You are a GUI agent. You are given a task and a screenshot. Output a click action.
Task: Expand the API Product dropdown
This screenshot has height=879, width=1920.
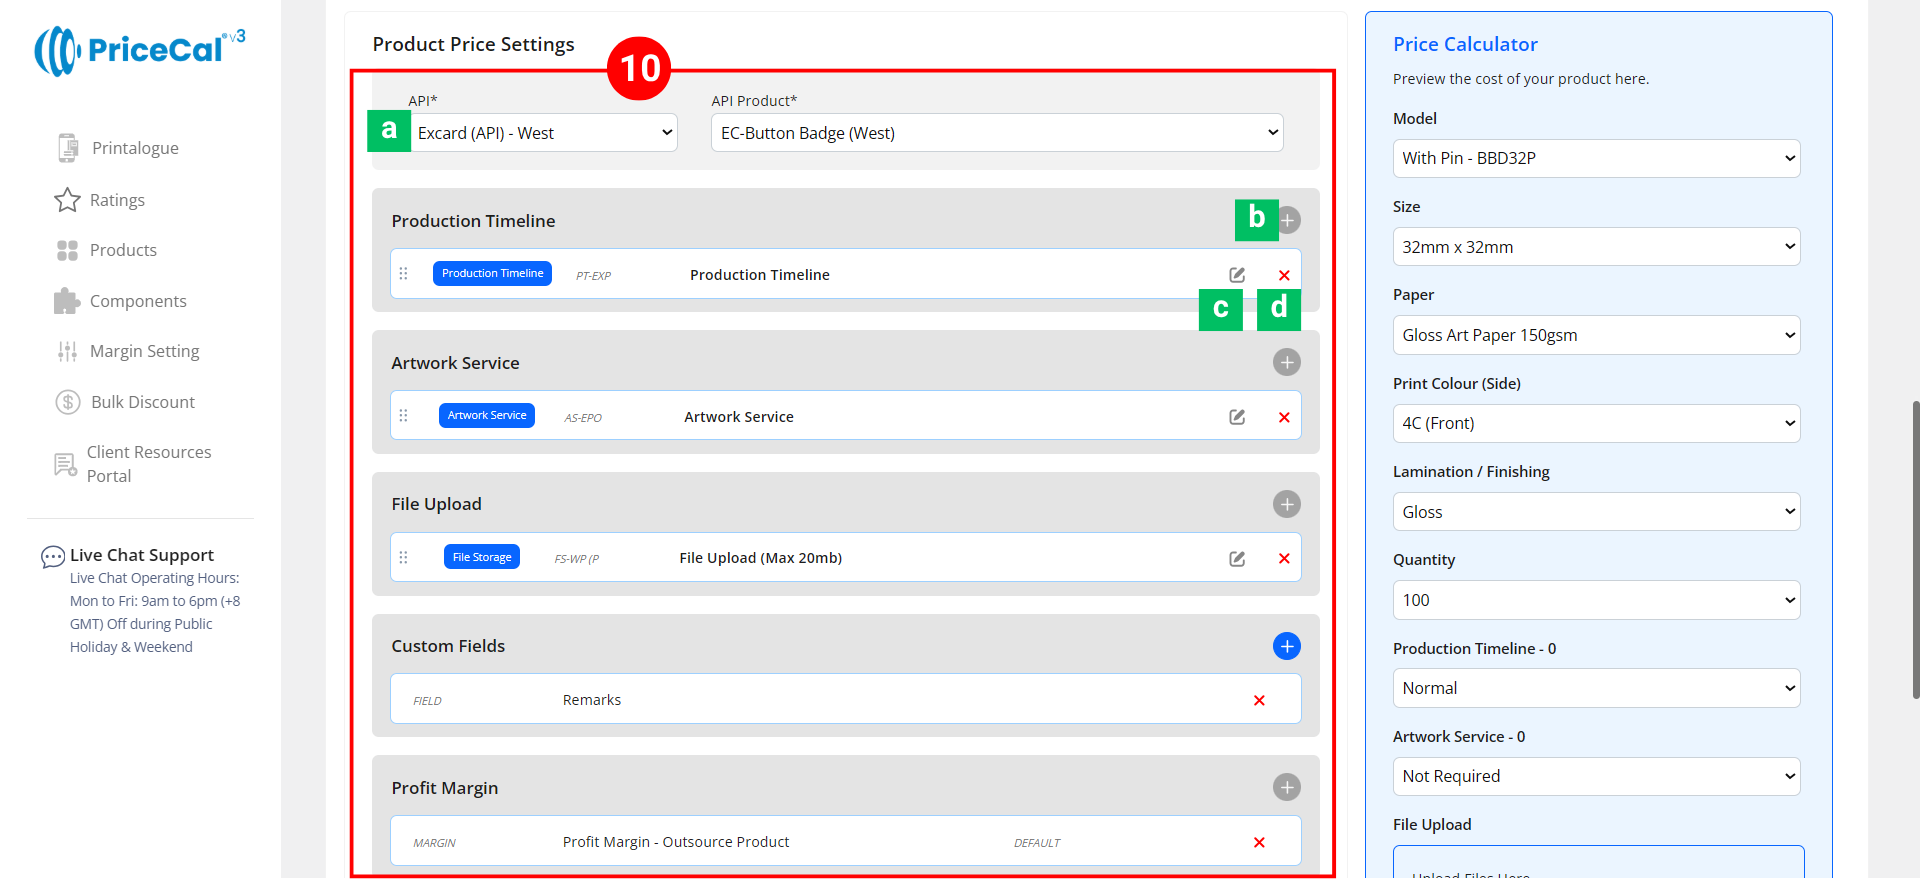point(997,133)
